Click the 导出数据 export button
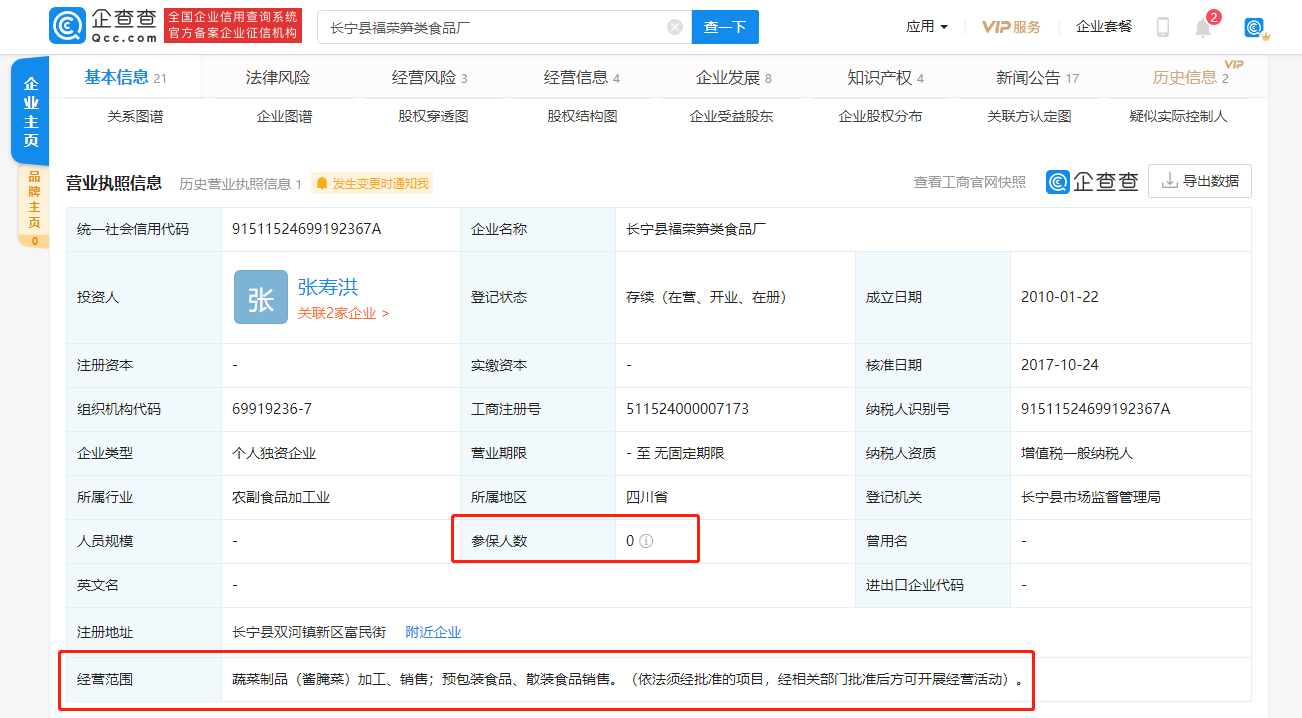 (x=1199, y=181)
